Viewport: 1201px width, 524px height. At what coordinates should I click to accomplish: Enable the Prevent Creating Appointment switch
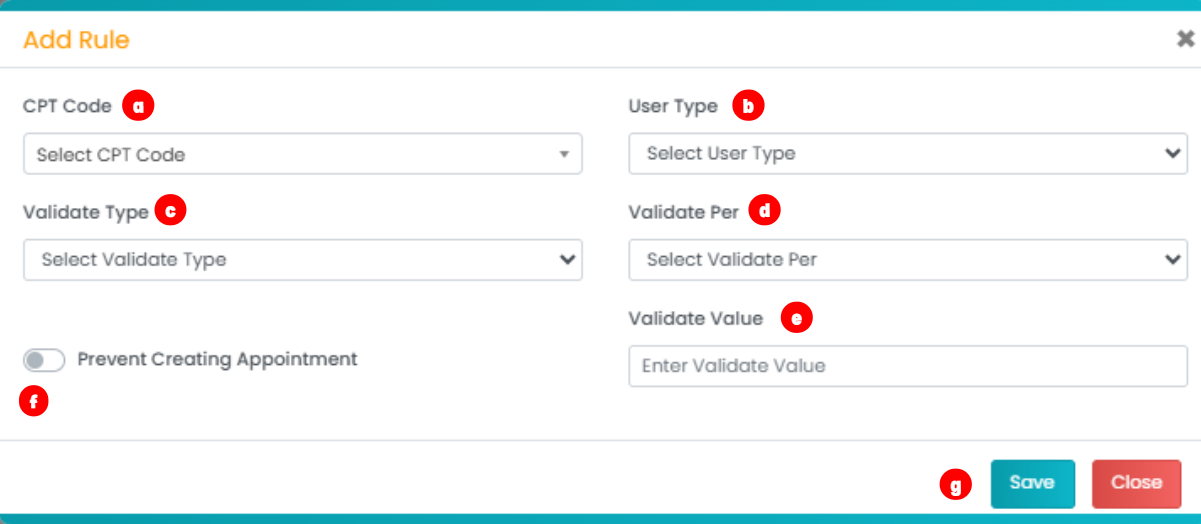[x=44, y=360]
